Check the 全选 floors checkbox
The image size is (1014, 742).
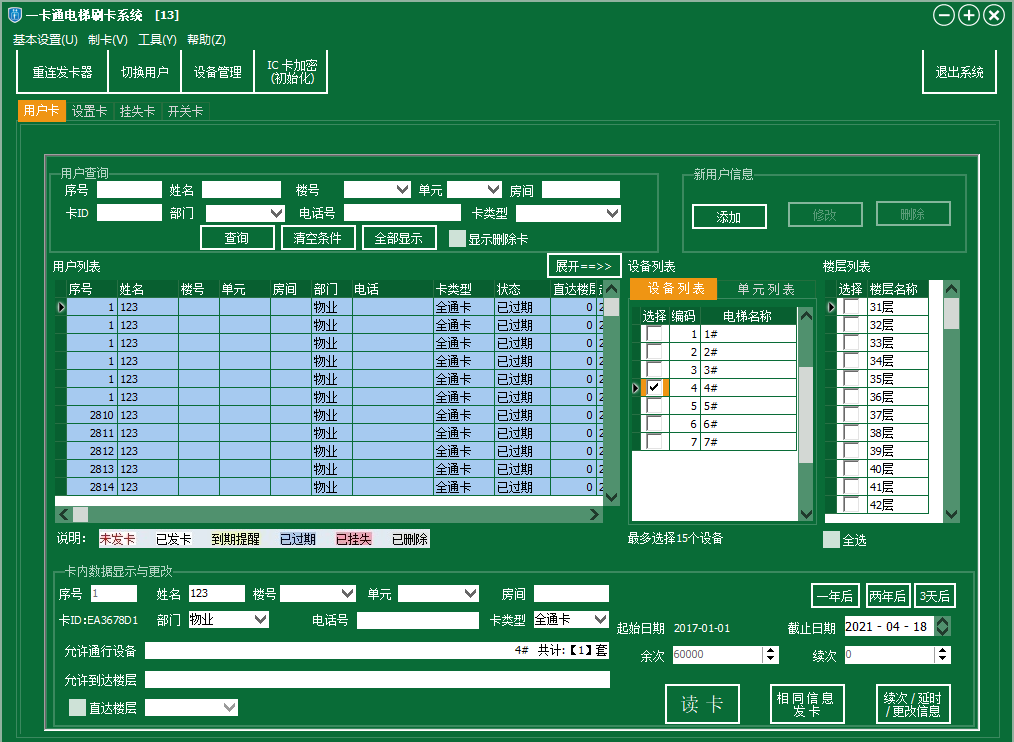[x=831, y=540]
